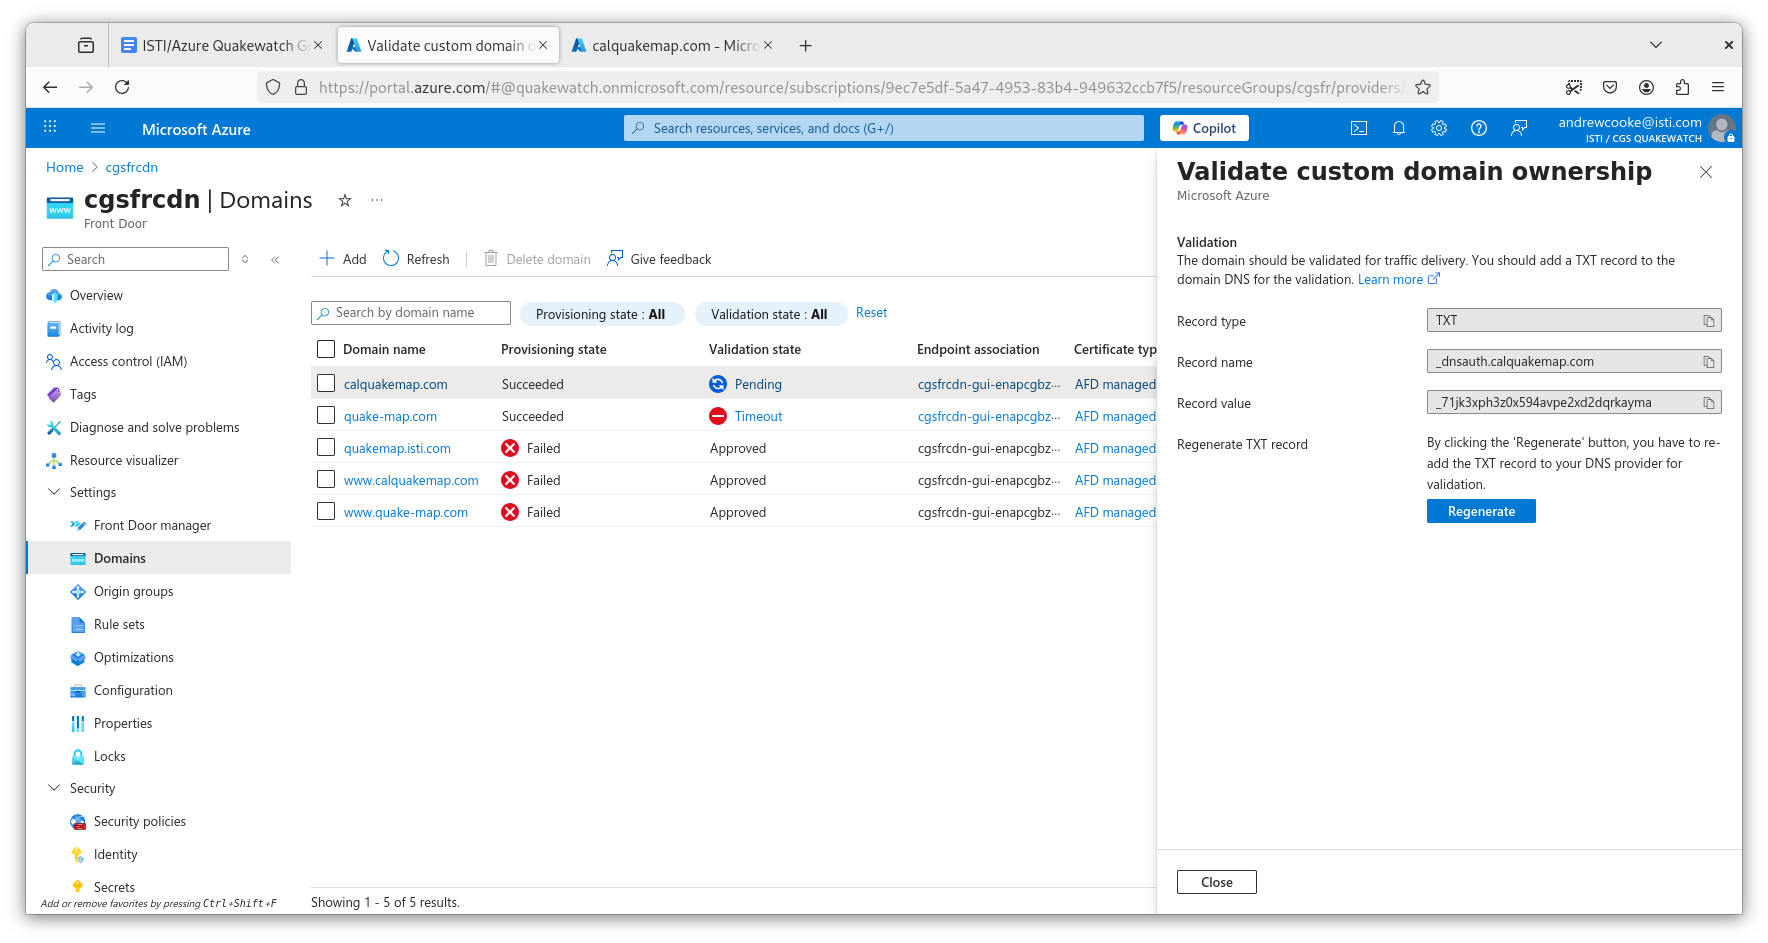This screenshot has width=1768, height=943.
Task: Copy the Record name _dnsauth.calquakemap.com
Action: [x=1709, y=362]
